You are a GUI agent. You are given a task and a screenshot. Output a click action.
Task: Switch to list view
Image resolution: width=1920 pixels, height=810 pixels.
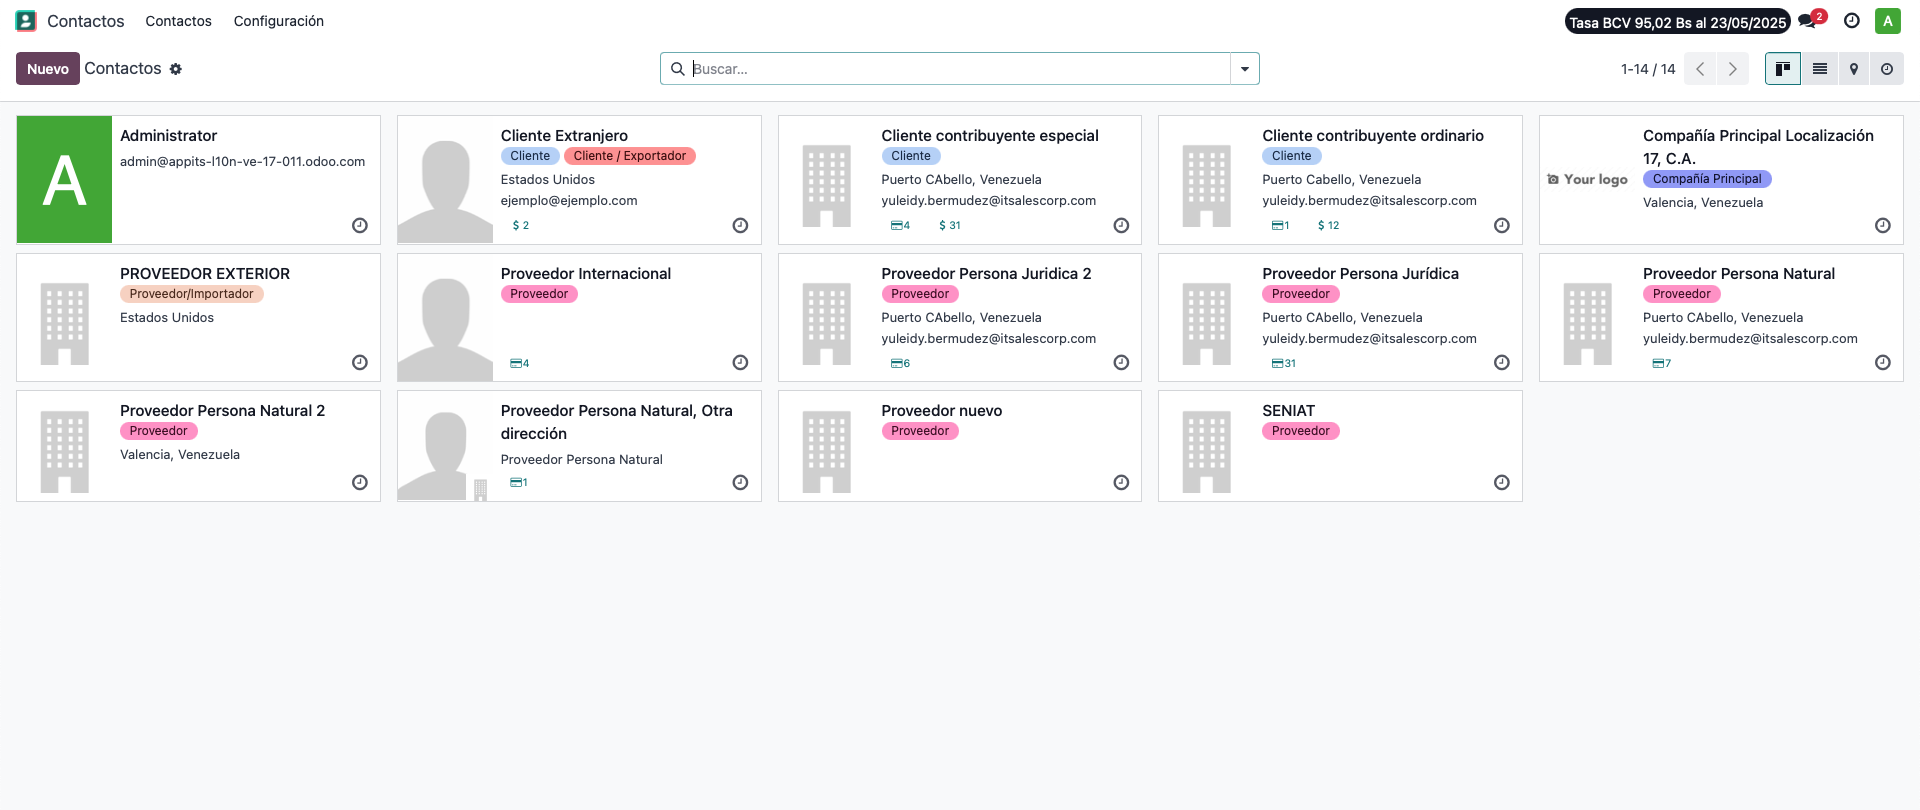[1819, 69]
